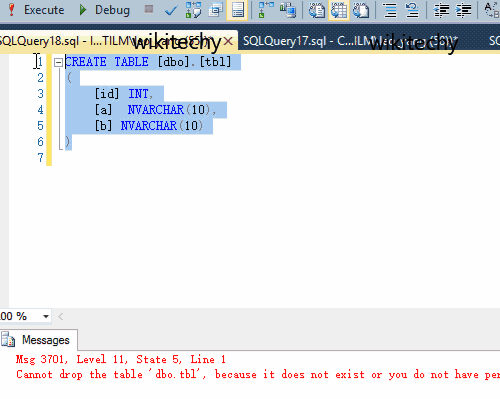This screenshot has height=399, width=500.
Task: Click the 'Cannot drop the table' message
Action: (x=258, y=375)
